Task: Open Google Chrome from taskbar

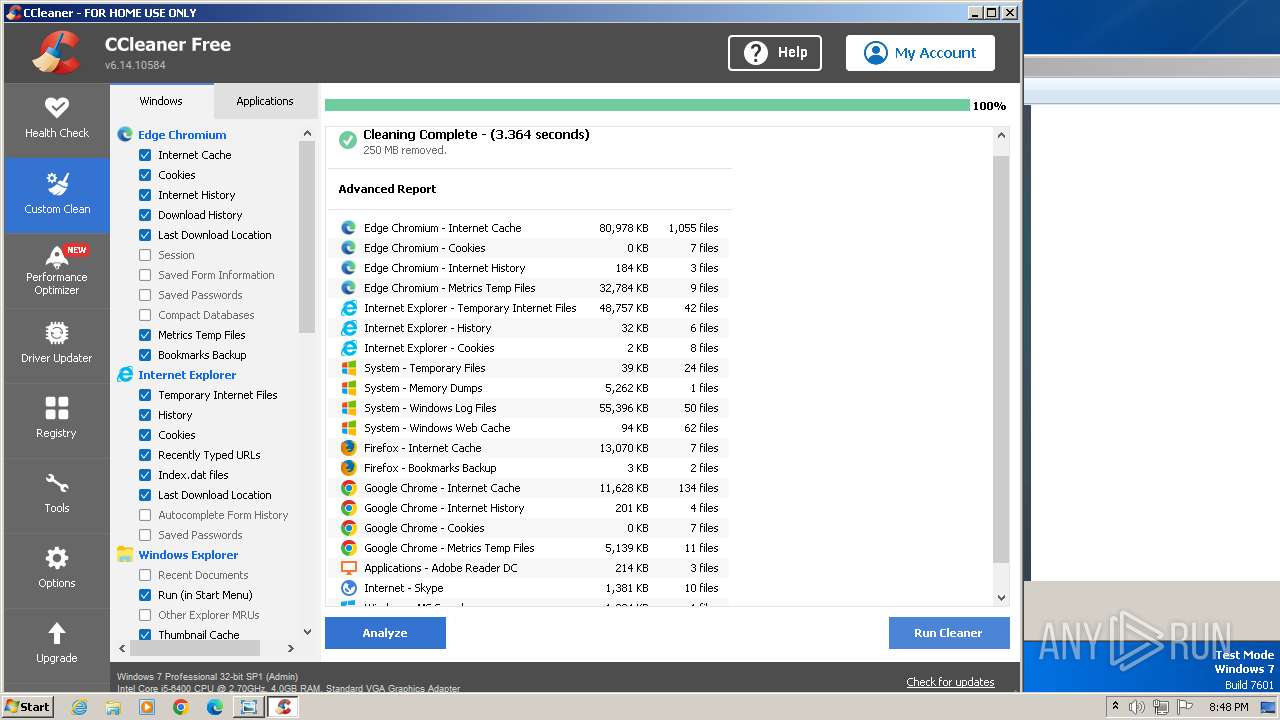Action: click(181, 707)
